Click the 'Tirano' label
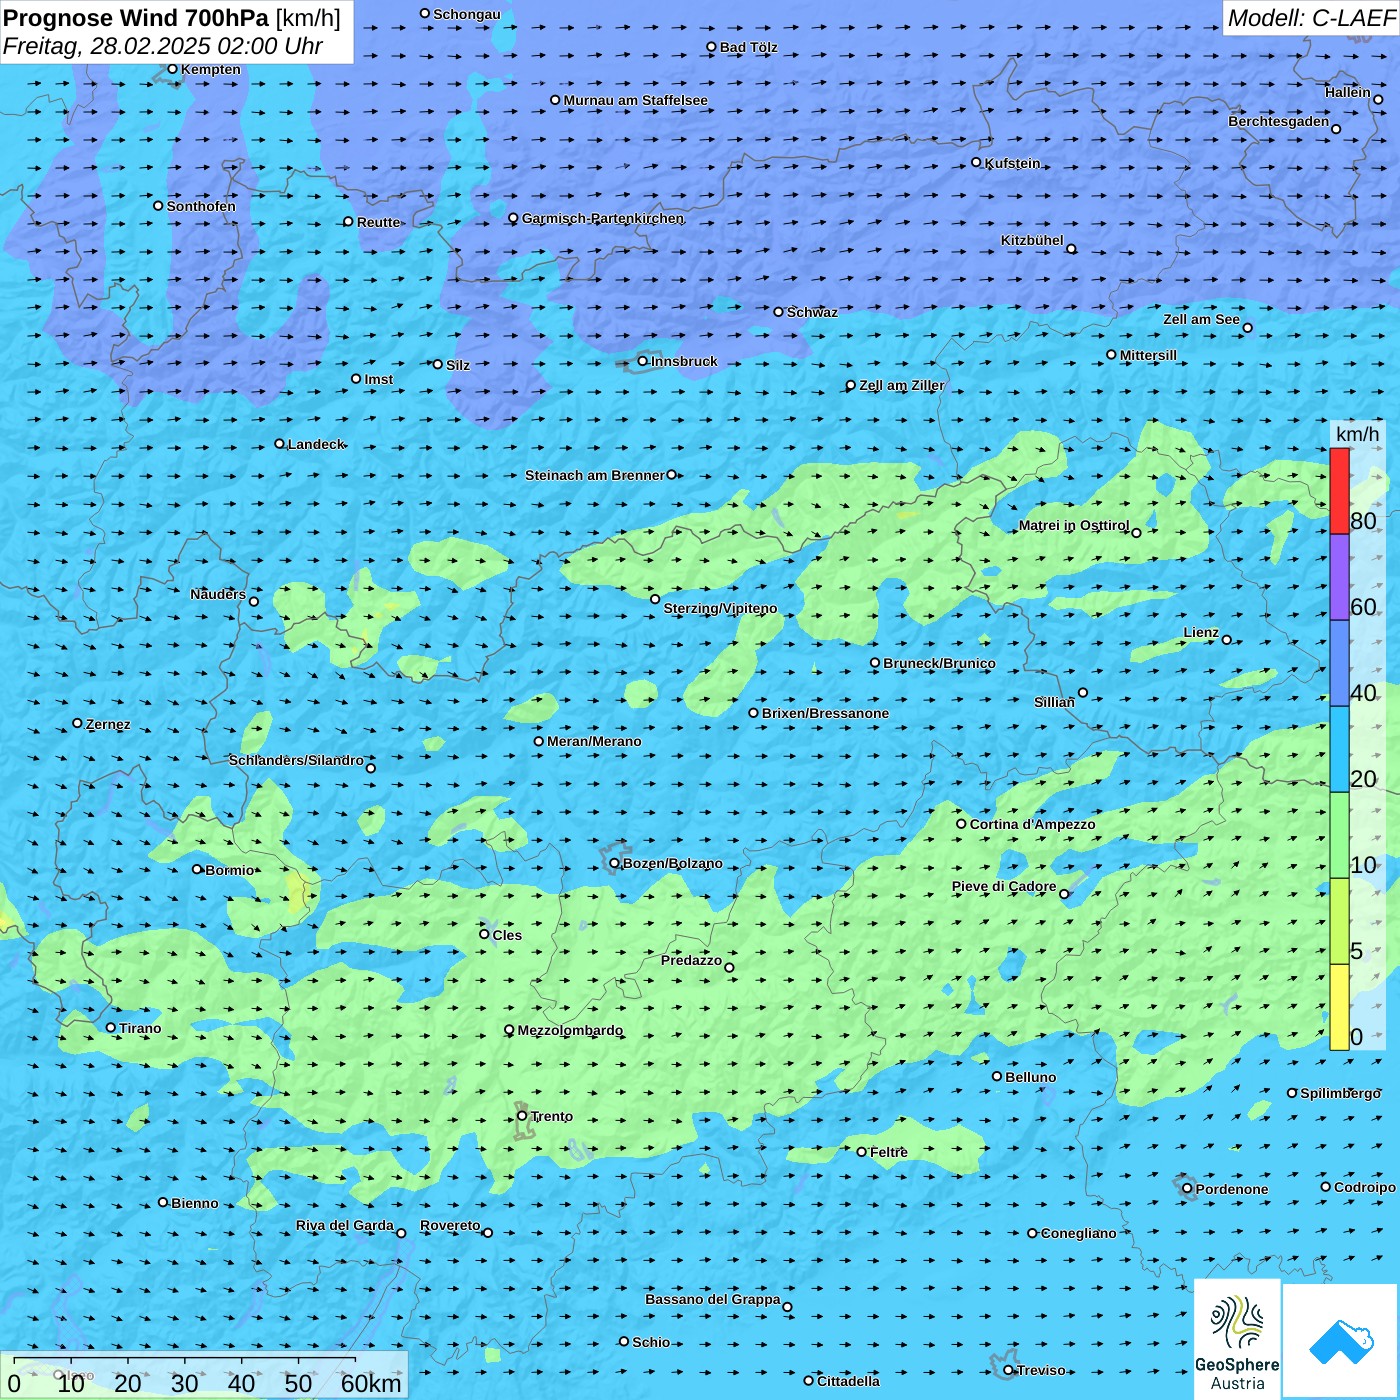1400x1400 pixels. pyautogui.click(x=140, y=1028)
